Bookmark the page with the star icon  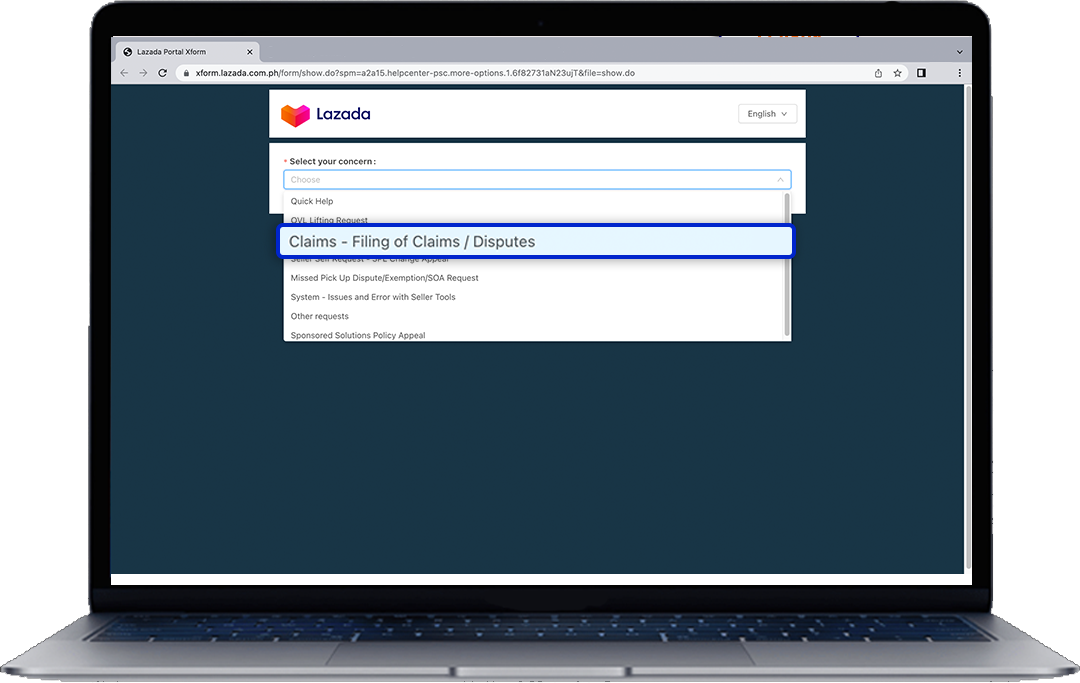tap(897, 72)
